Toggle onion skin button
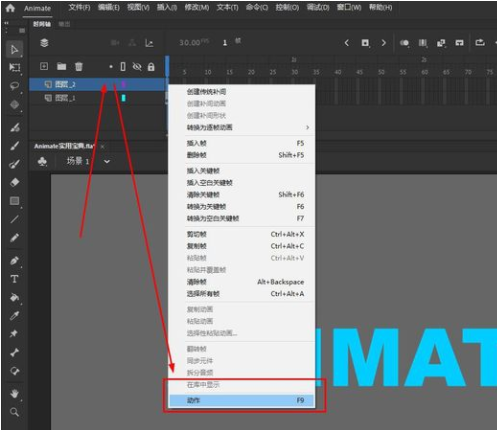 tap(404, 43)
